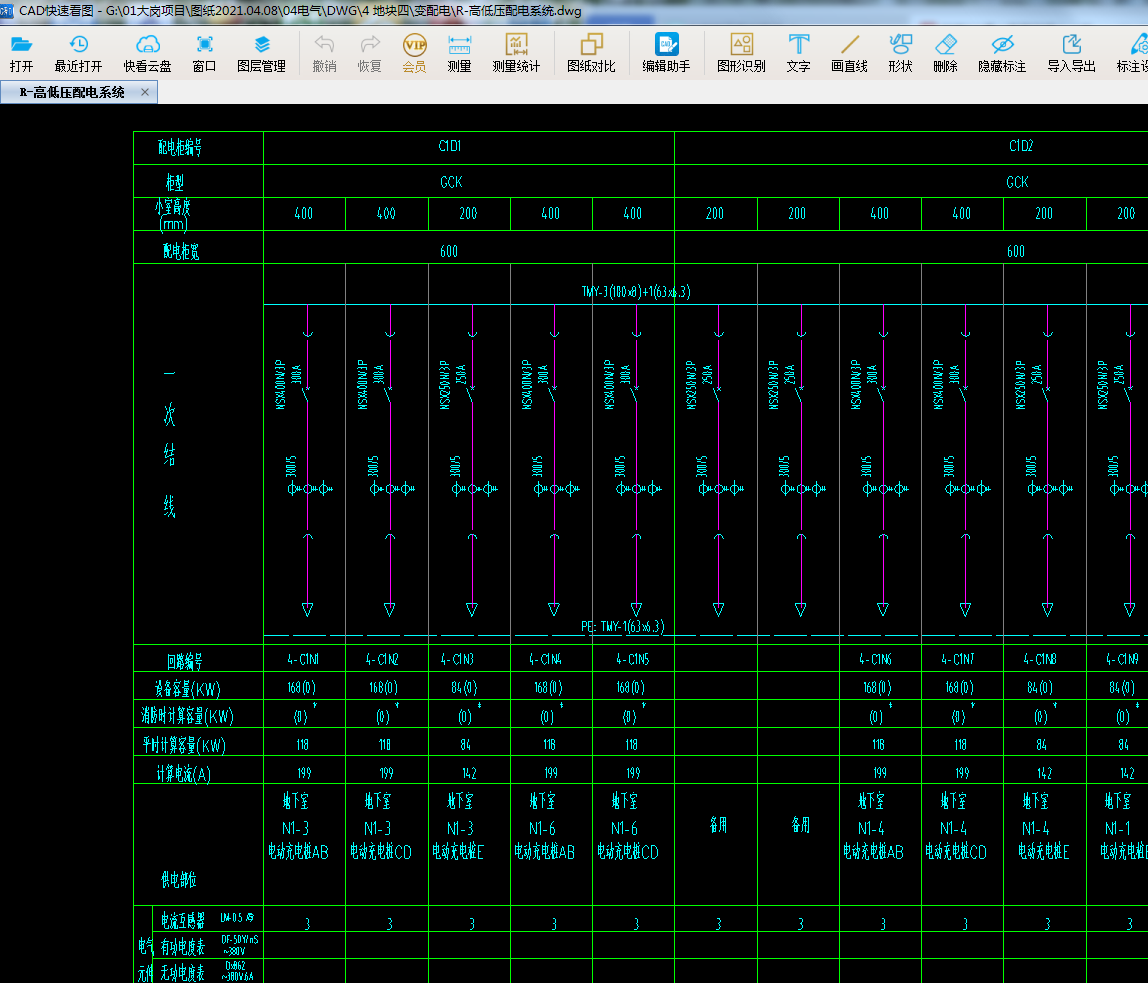The height and width of the screenshot is (983, 1148).
Task: Toggle 隐藏标注 hide annotations
Action: tap(1002, 53)
